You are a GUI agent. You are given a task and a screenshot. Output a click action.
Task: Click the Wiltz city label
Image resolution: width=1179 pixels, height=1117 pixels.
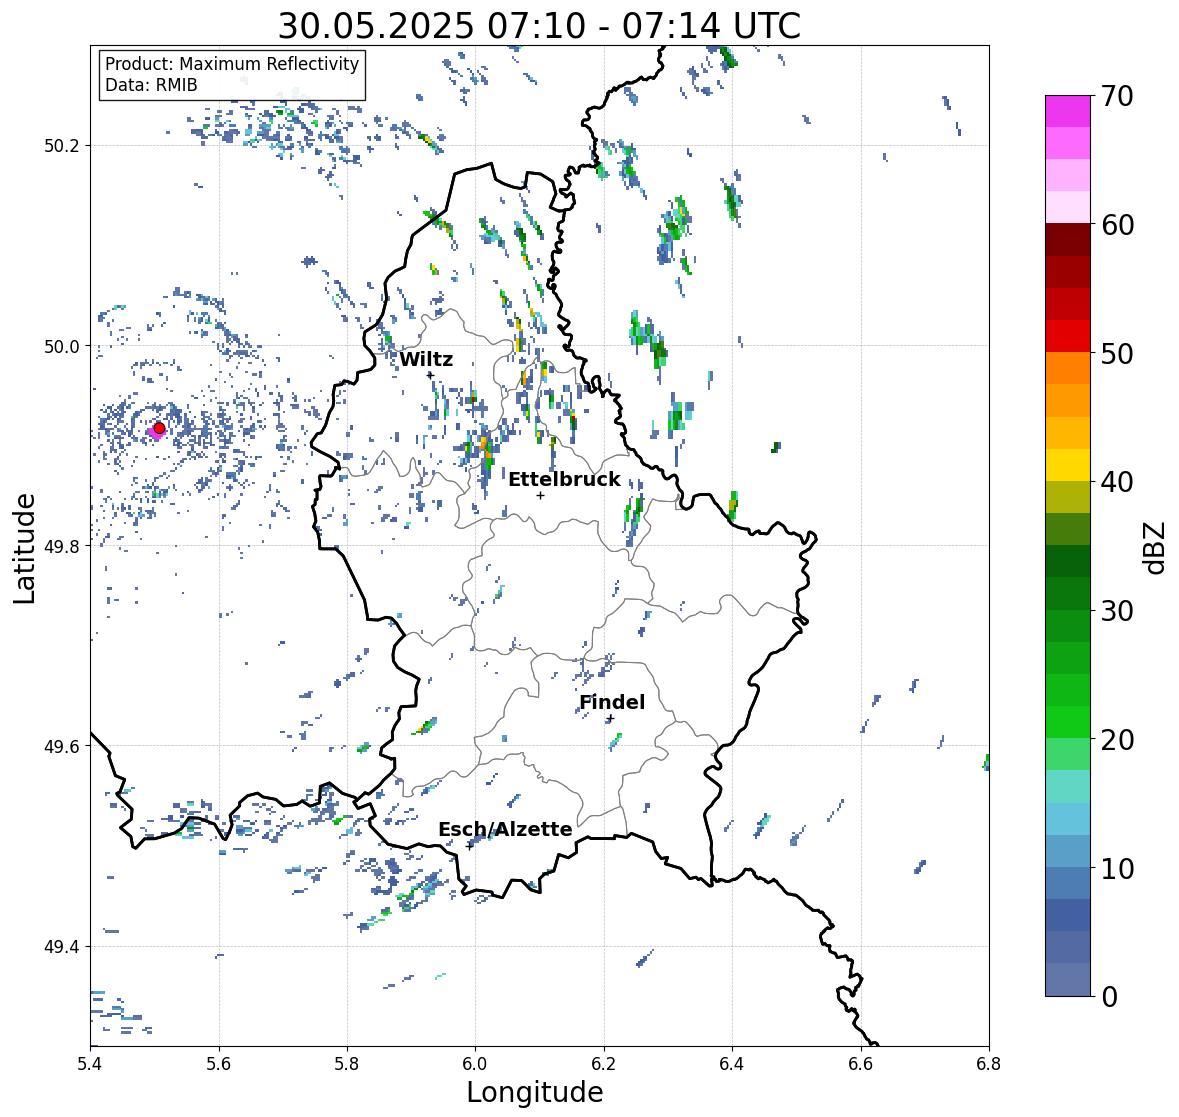426,359
